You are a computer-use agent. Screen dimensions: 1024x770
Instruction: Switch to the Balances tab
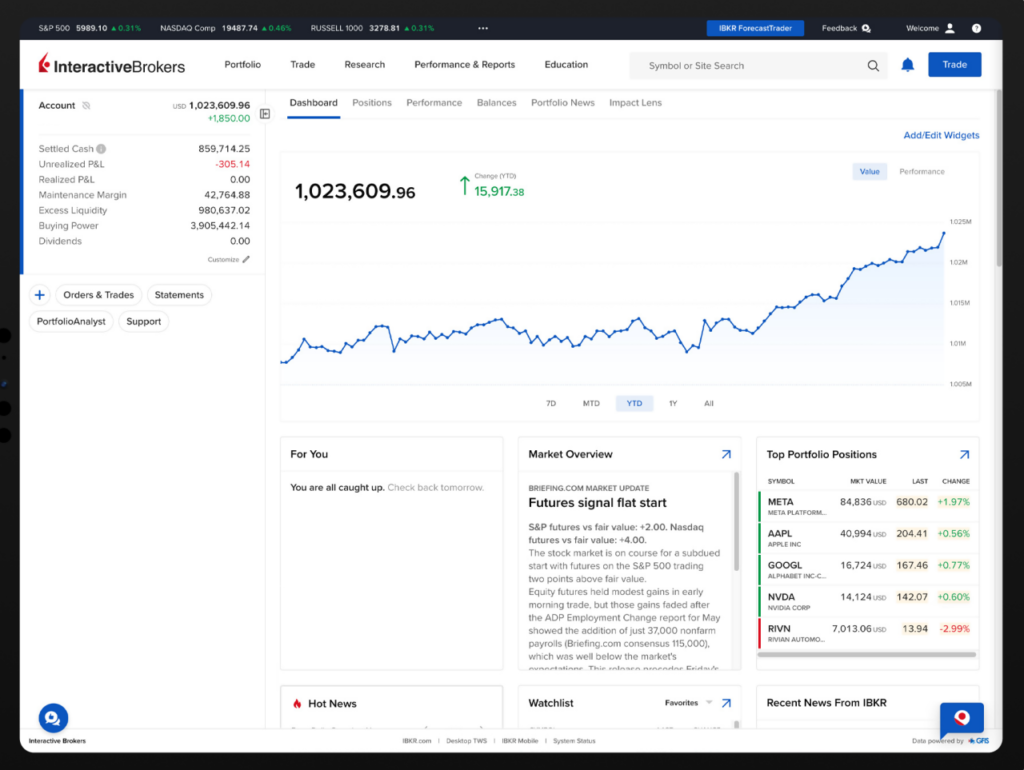(x=496, y=103)
